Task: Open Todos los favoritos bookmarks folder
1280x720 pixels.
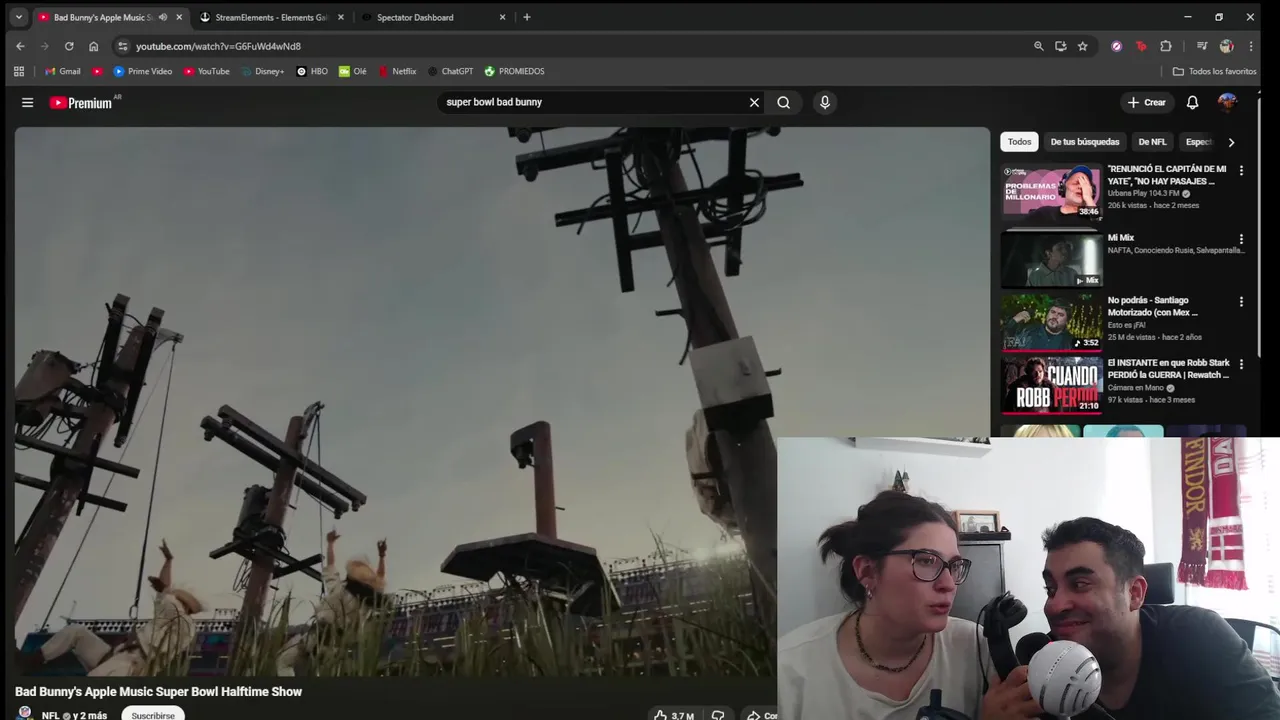Action: coord(1214,71)
